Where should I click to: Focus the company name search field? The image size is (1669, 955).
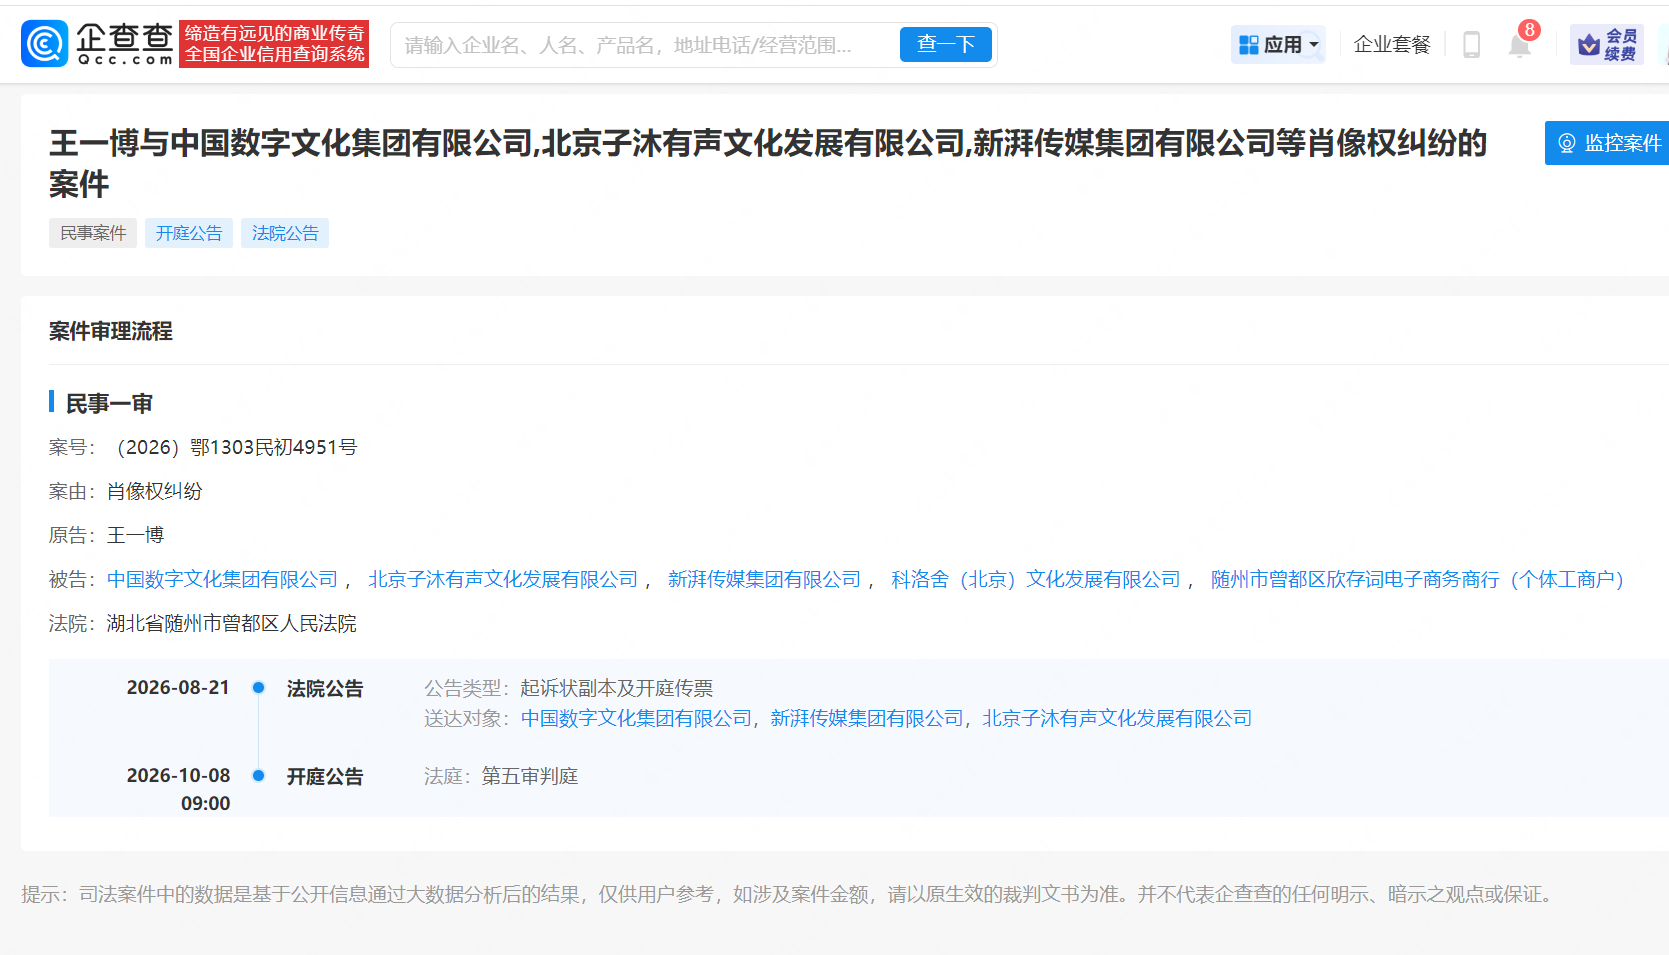click(x=645, y=45)
